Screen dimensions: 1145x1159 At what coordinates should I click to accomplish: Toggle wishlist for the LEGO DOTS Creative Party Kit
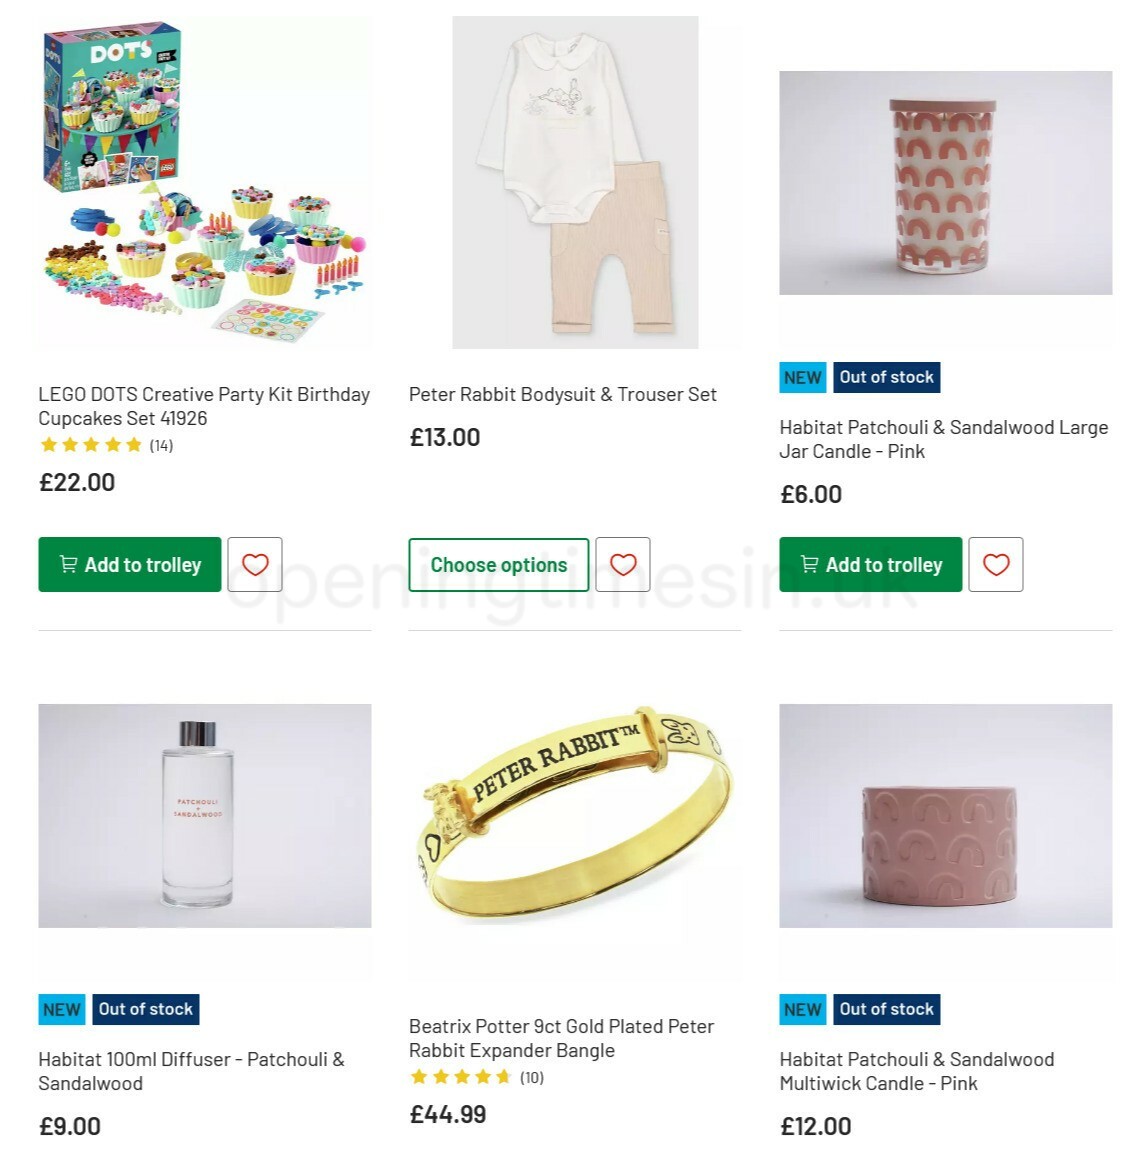(x=255, y=564)
